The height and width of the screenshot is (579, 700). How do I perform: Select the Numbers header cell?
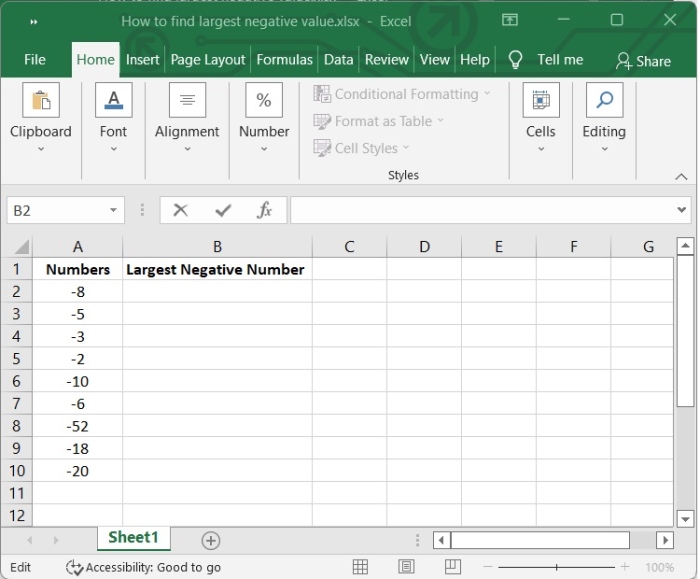(78, 269)
